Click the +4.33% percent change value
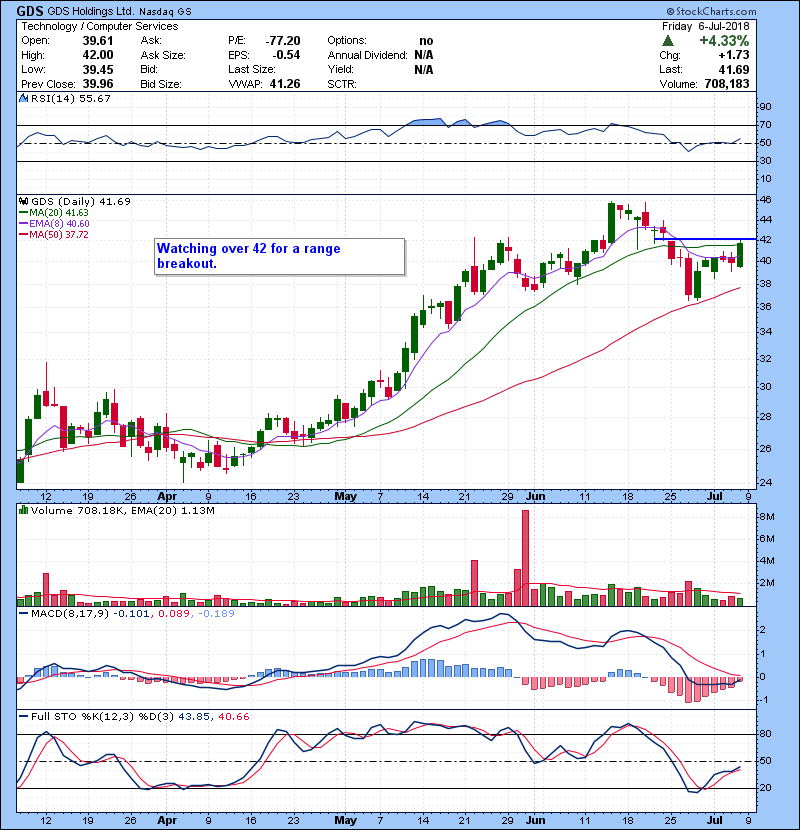800x830 pixels. click(x=724, y=41)
